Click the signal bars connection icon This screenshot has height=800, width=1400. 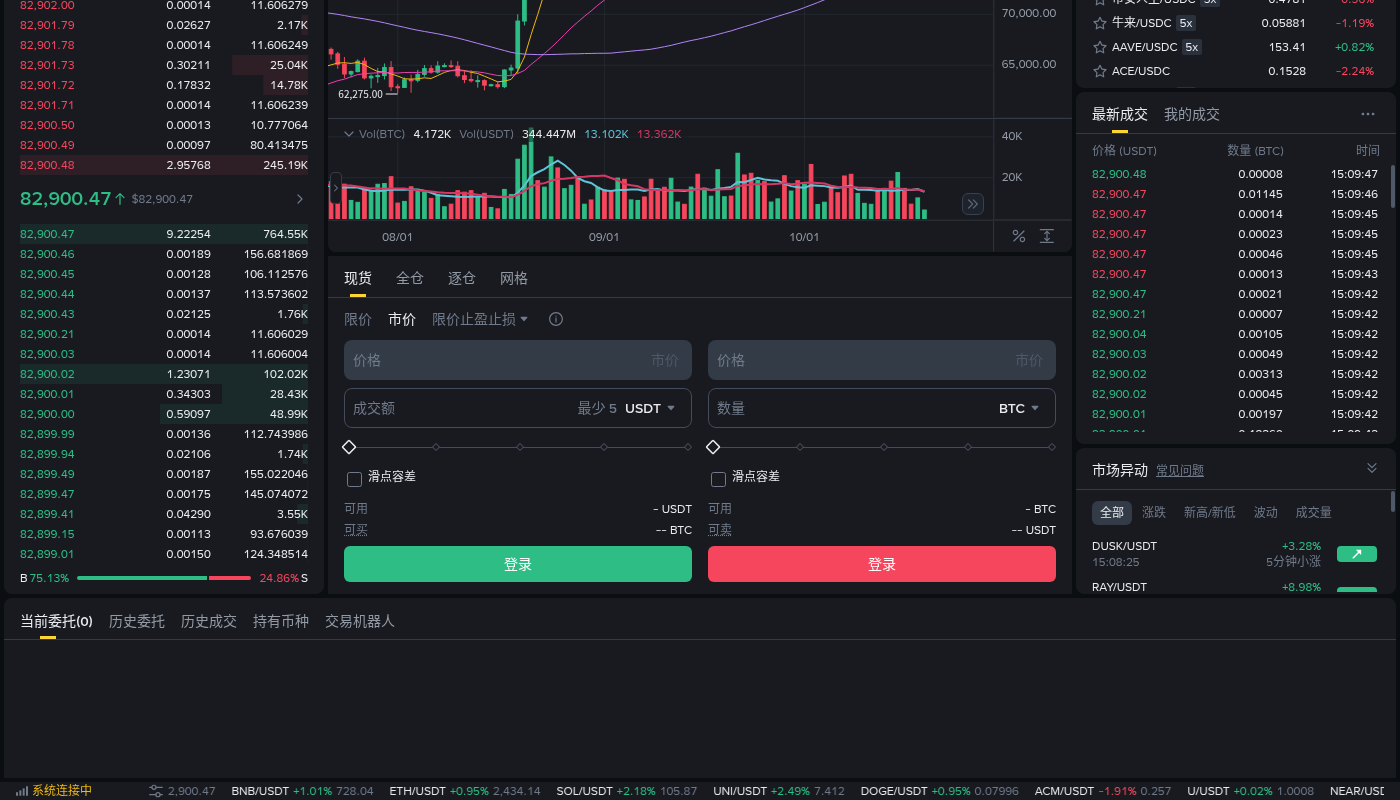22,791
